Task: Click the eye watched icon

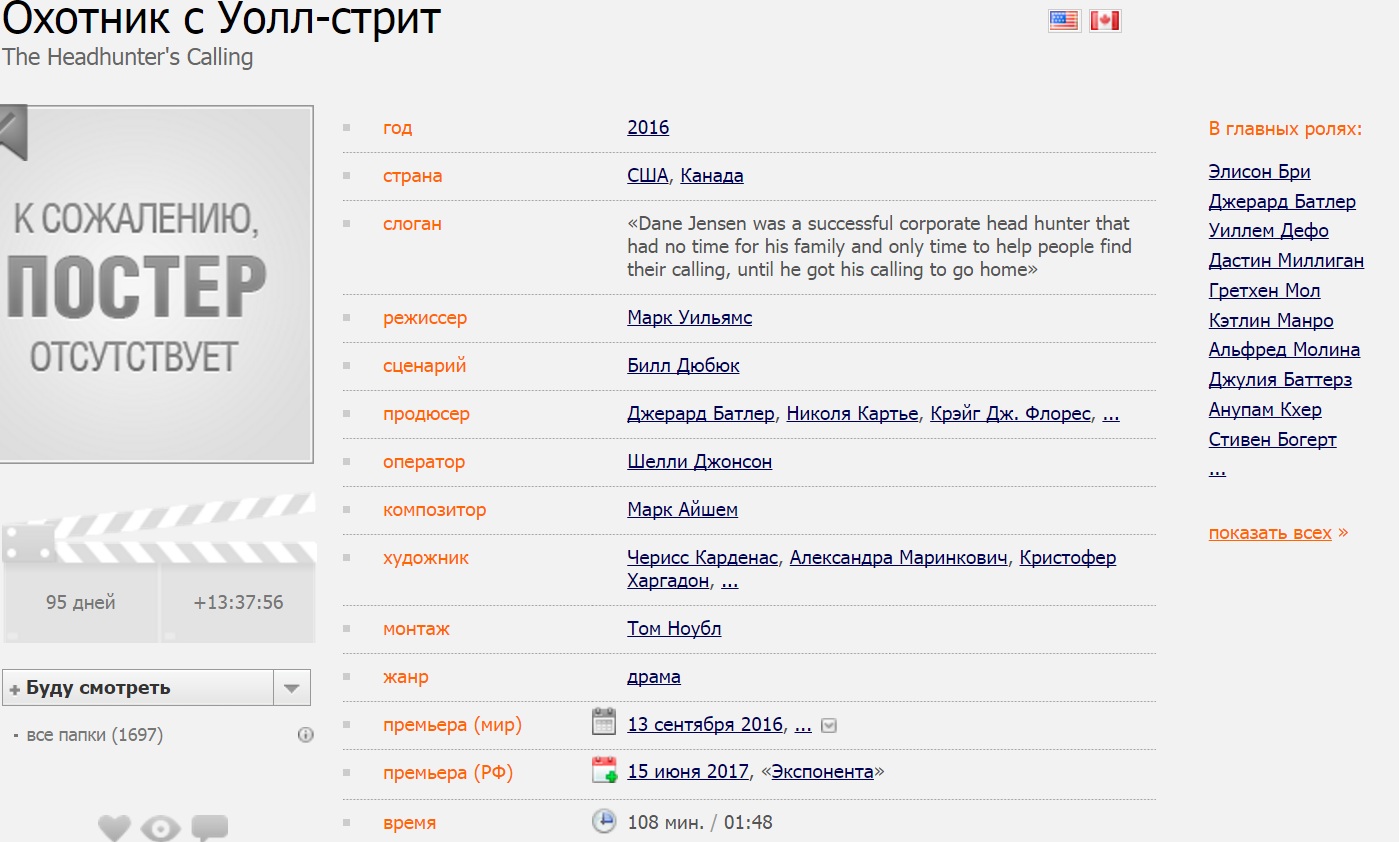Action: tap(160, 828)
